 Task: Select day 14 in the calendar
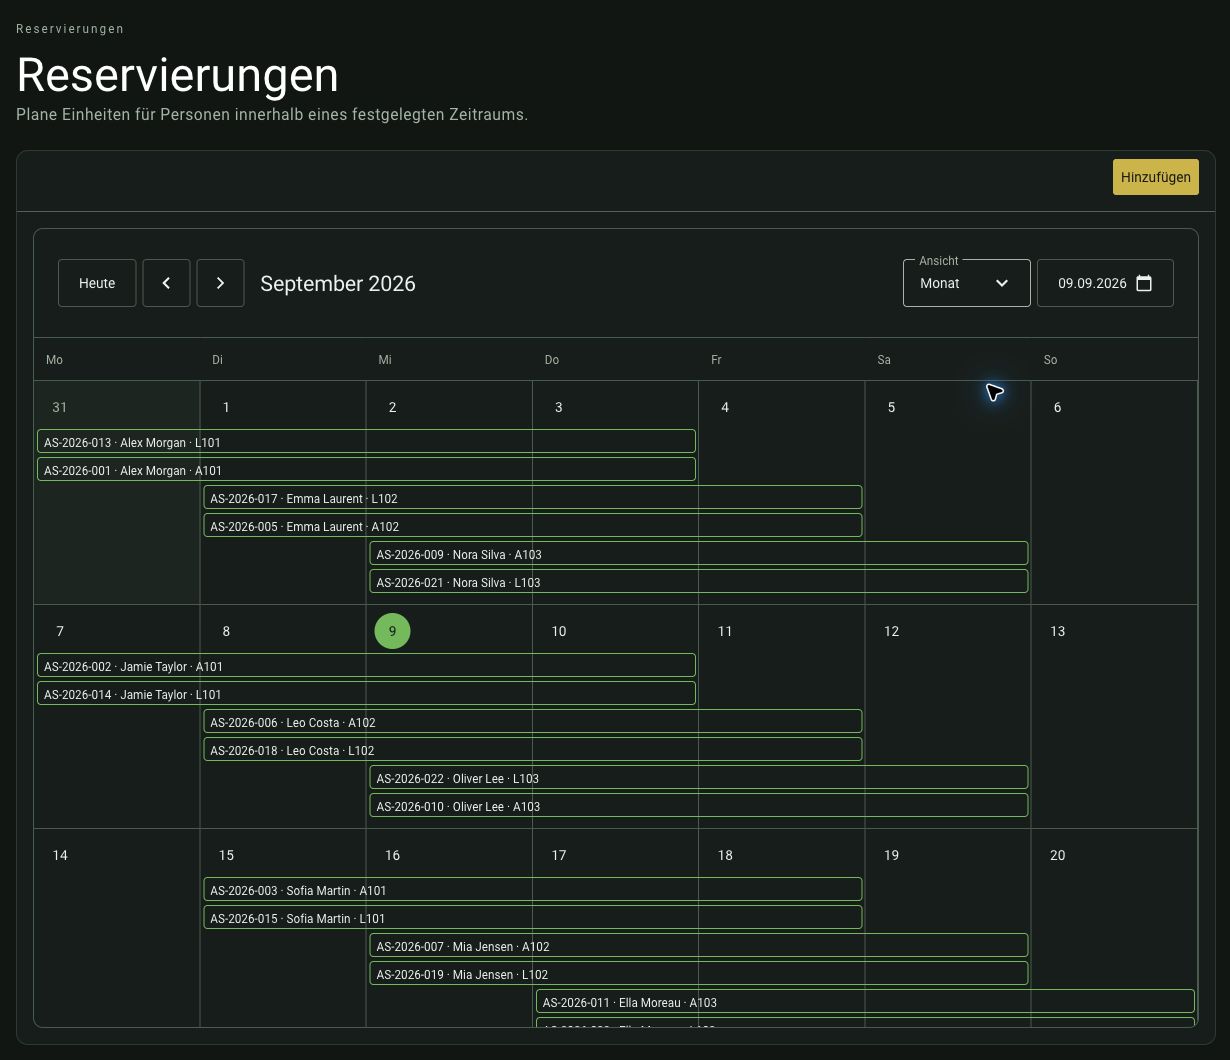pos(60,855)
